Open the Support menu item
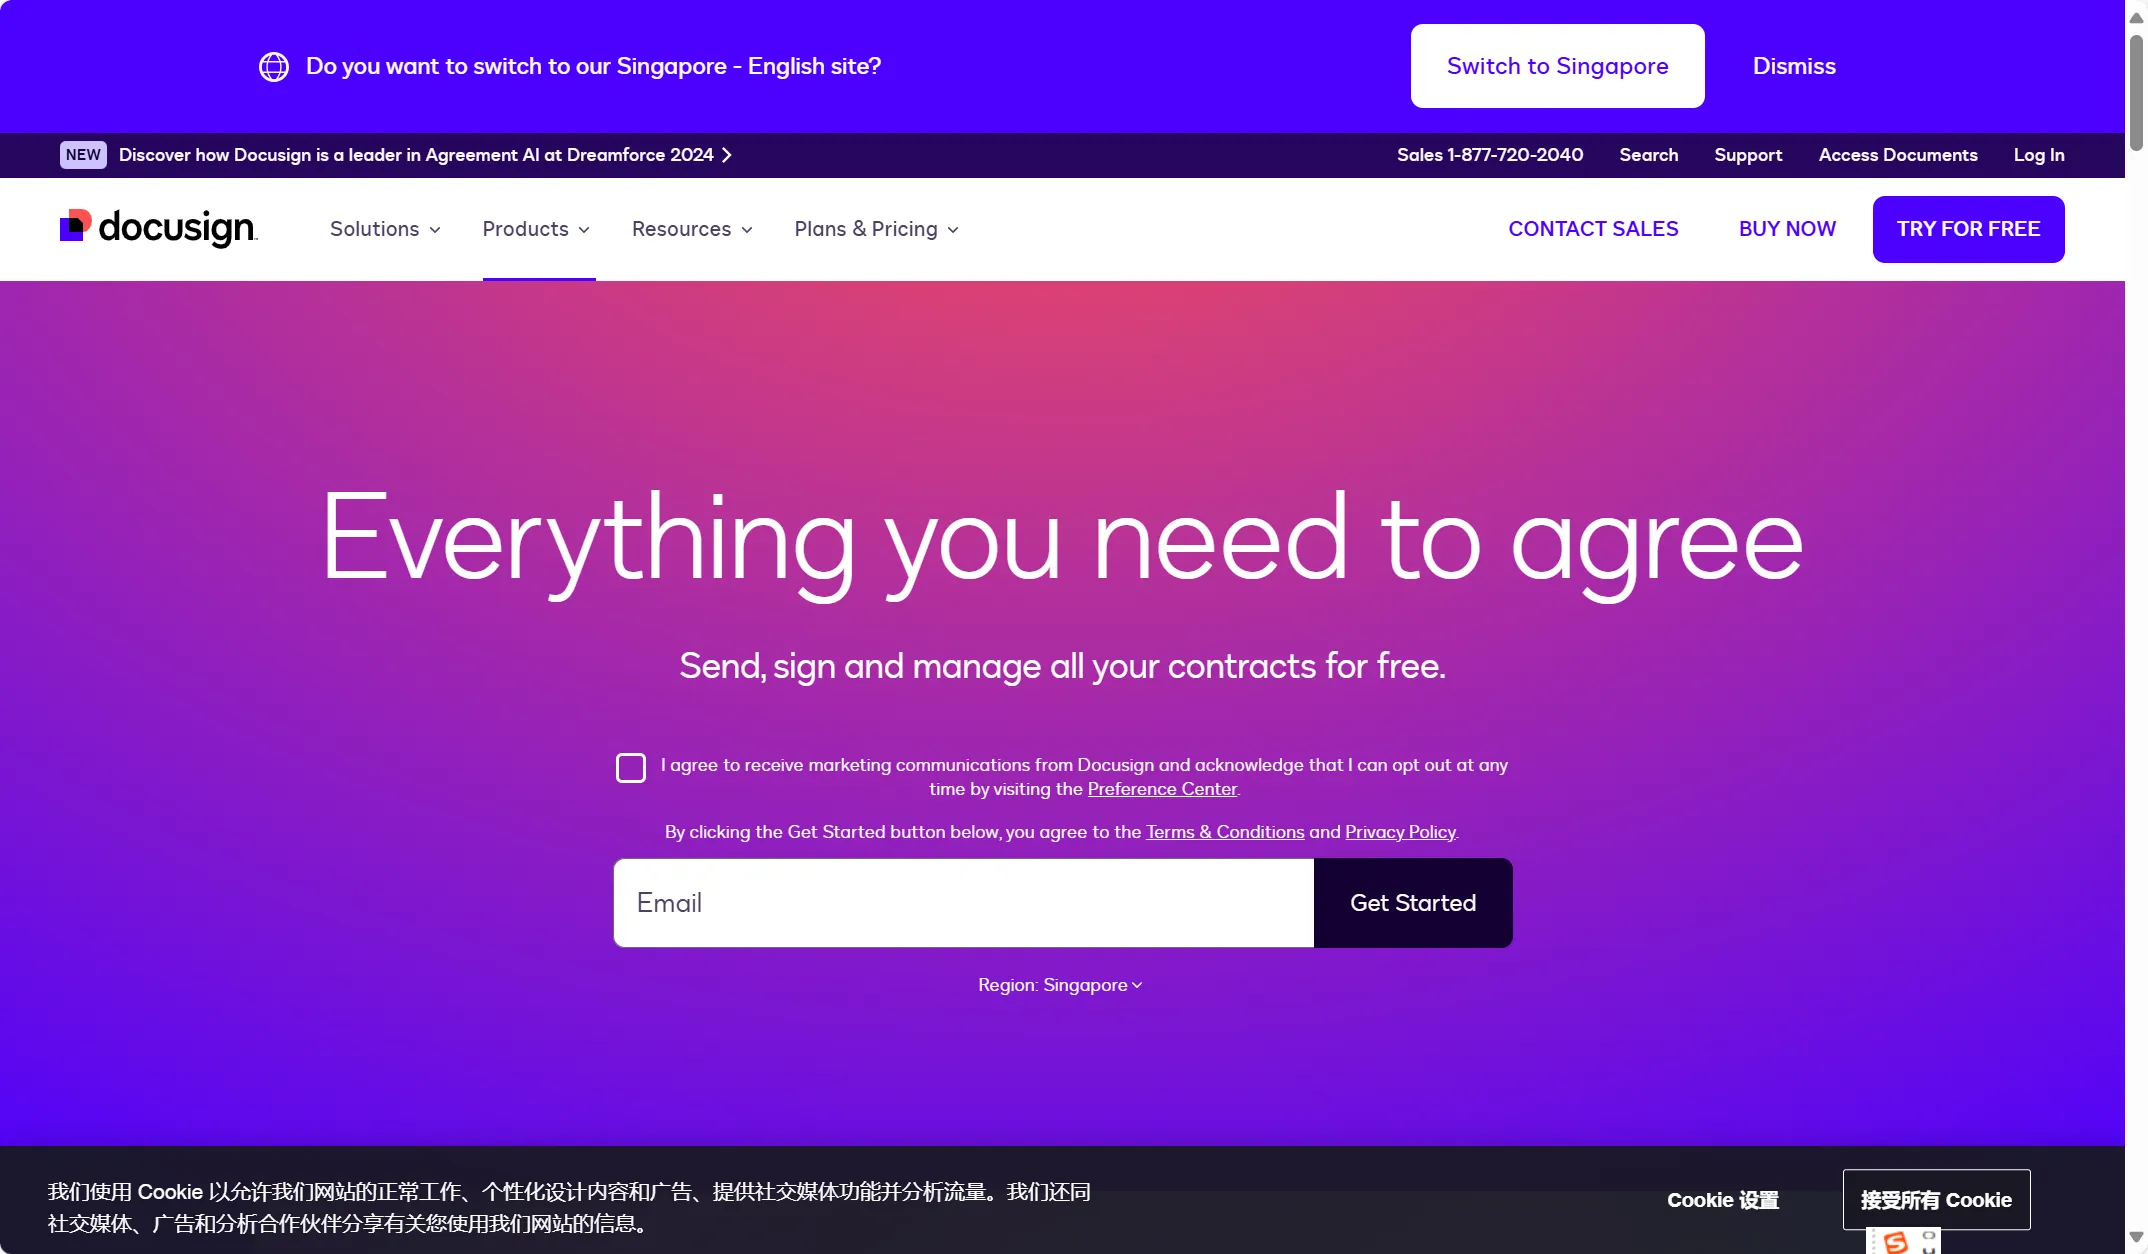This screenshot has height=1254, width=2148. click(1748, 154)
